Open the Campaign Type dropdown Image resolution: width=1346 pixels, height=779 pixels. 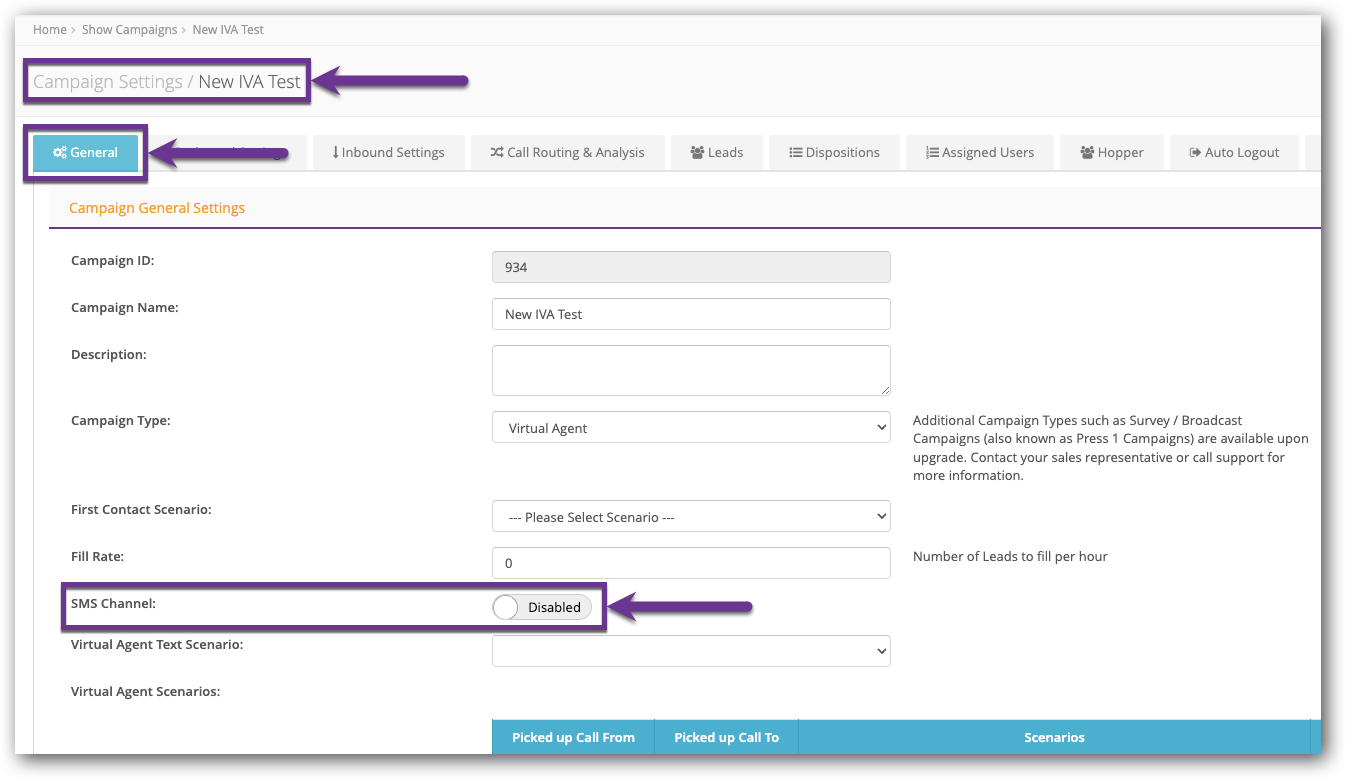coord(691,428)
